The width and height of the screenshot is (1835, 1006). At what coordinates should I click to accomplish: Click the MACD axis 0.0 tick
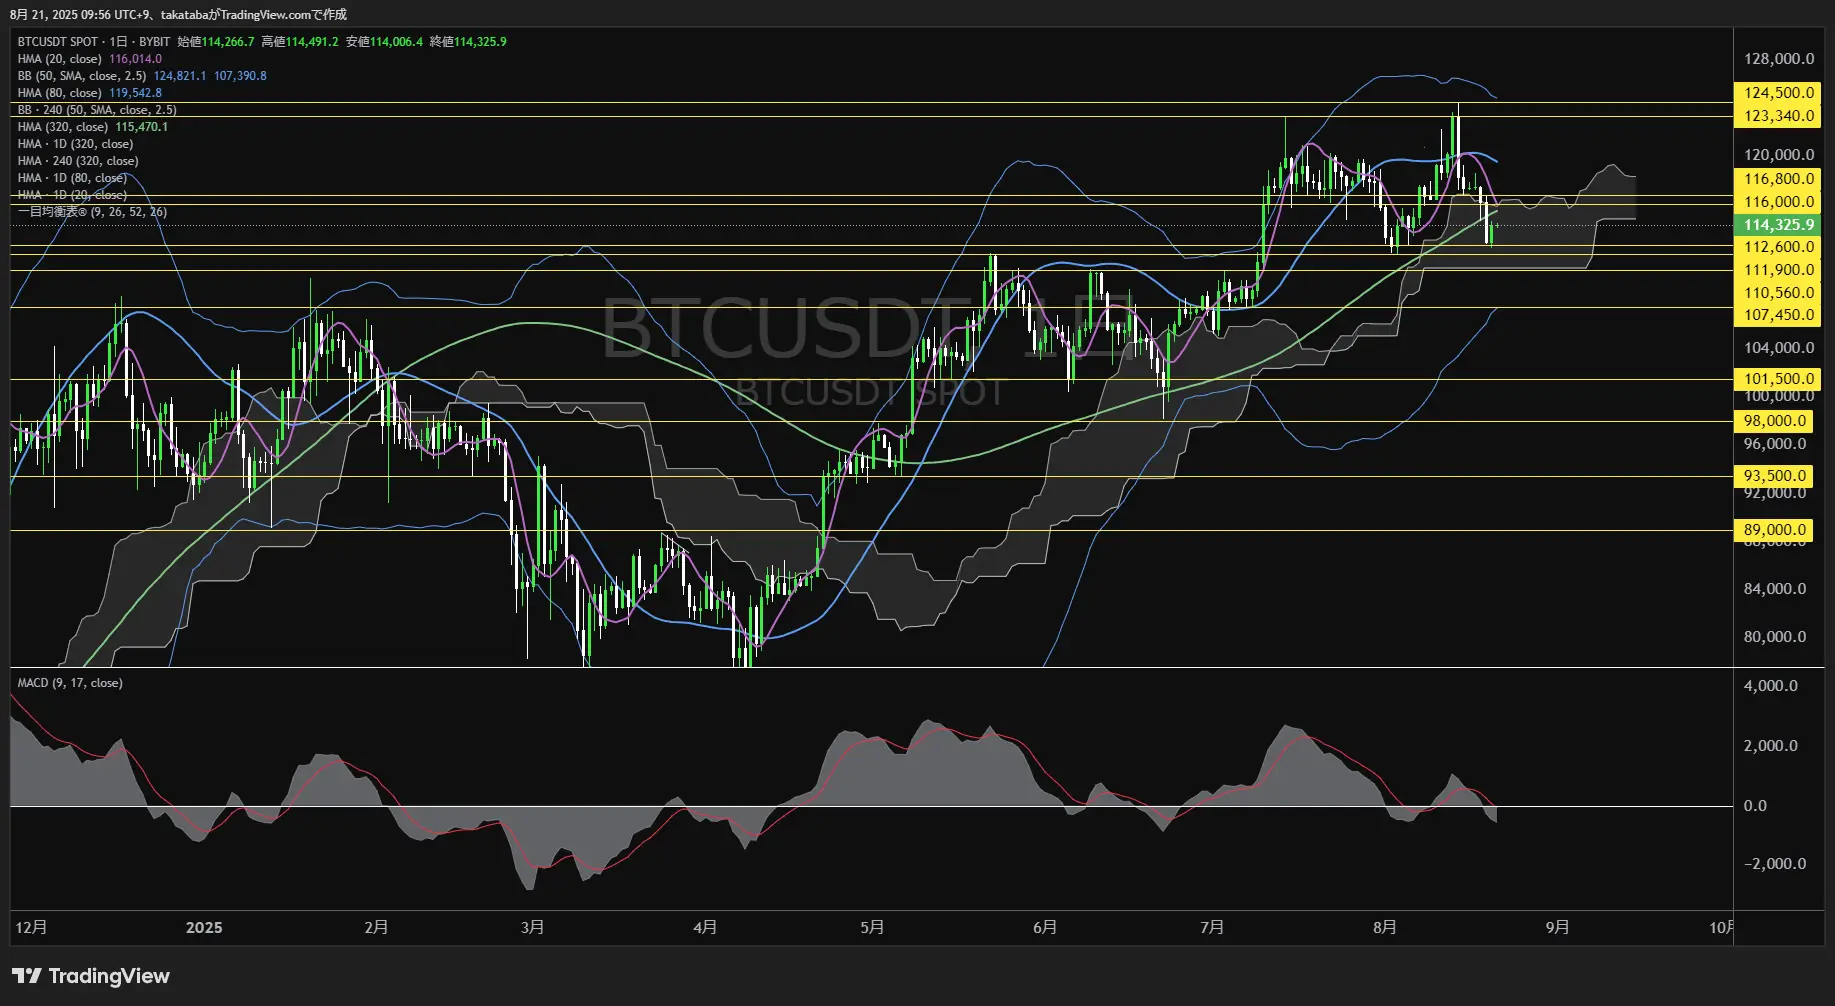coord(1755,806)
